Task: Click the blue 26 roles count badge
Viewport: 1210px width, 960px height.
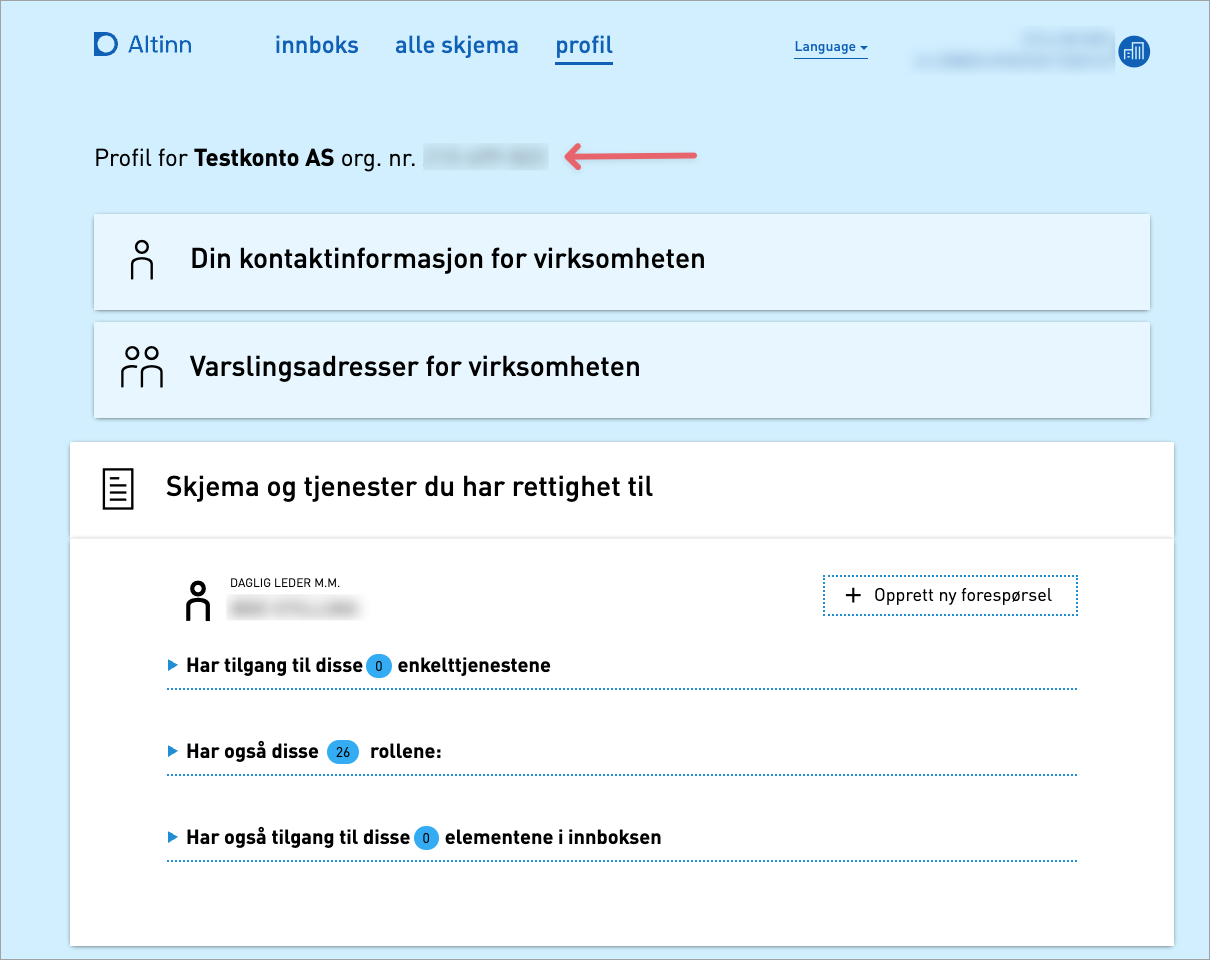Action: point(343,751)
